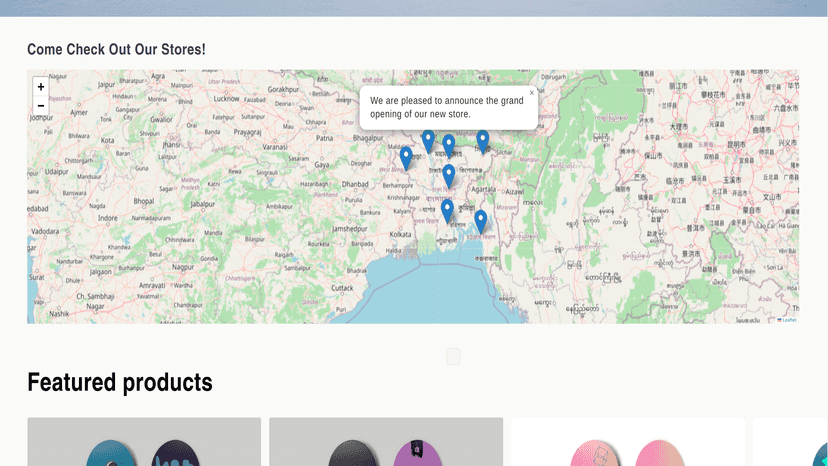Select the marker nearest Silchar label
The height and width of the screenshot is (466, 828).
[483, 142]
